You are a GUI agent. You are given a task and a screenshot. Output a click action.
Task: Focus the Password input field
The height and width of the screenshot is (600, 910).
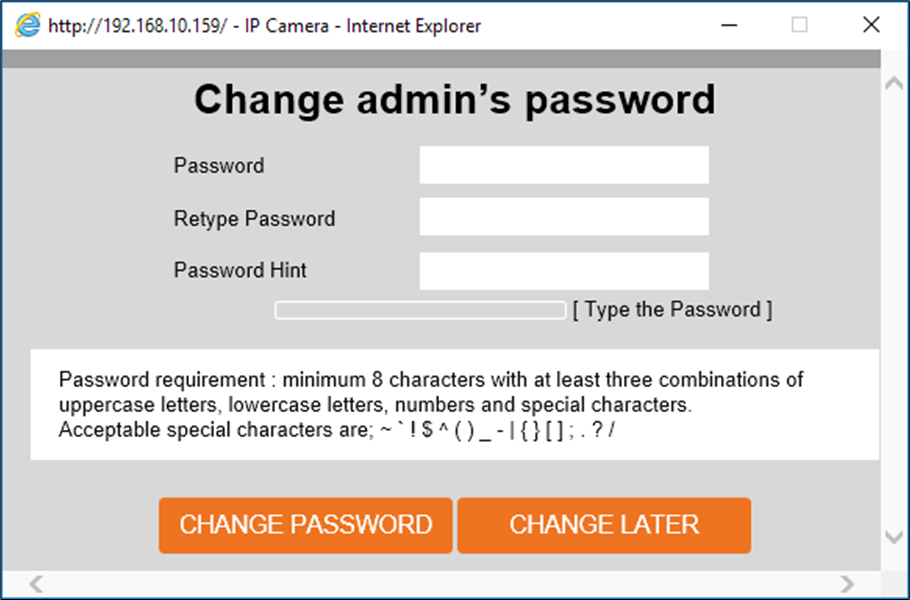564,165
